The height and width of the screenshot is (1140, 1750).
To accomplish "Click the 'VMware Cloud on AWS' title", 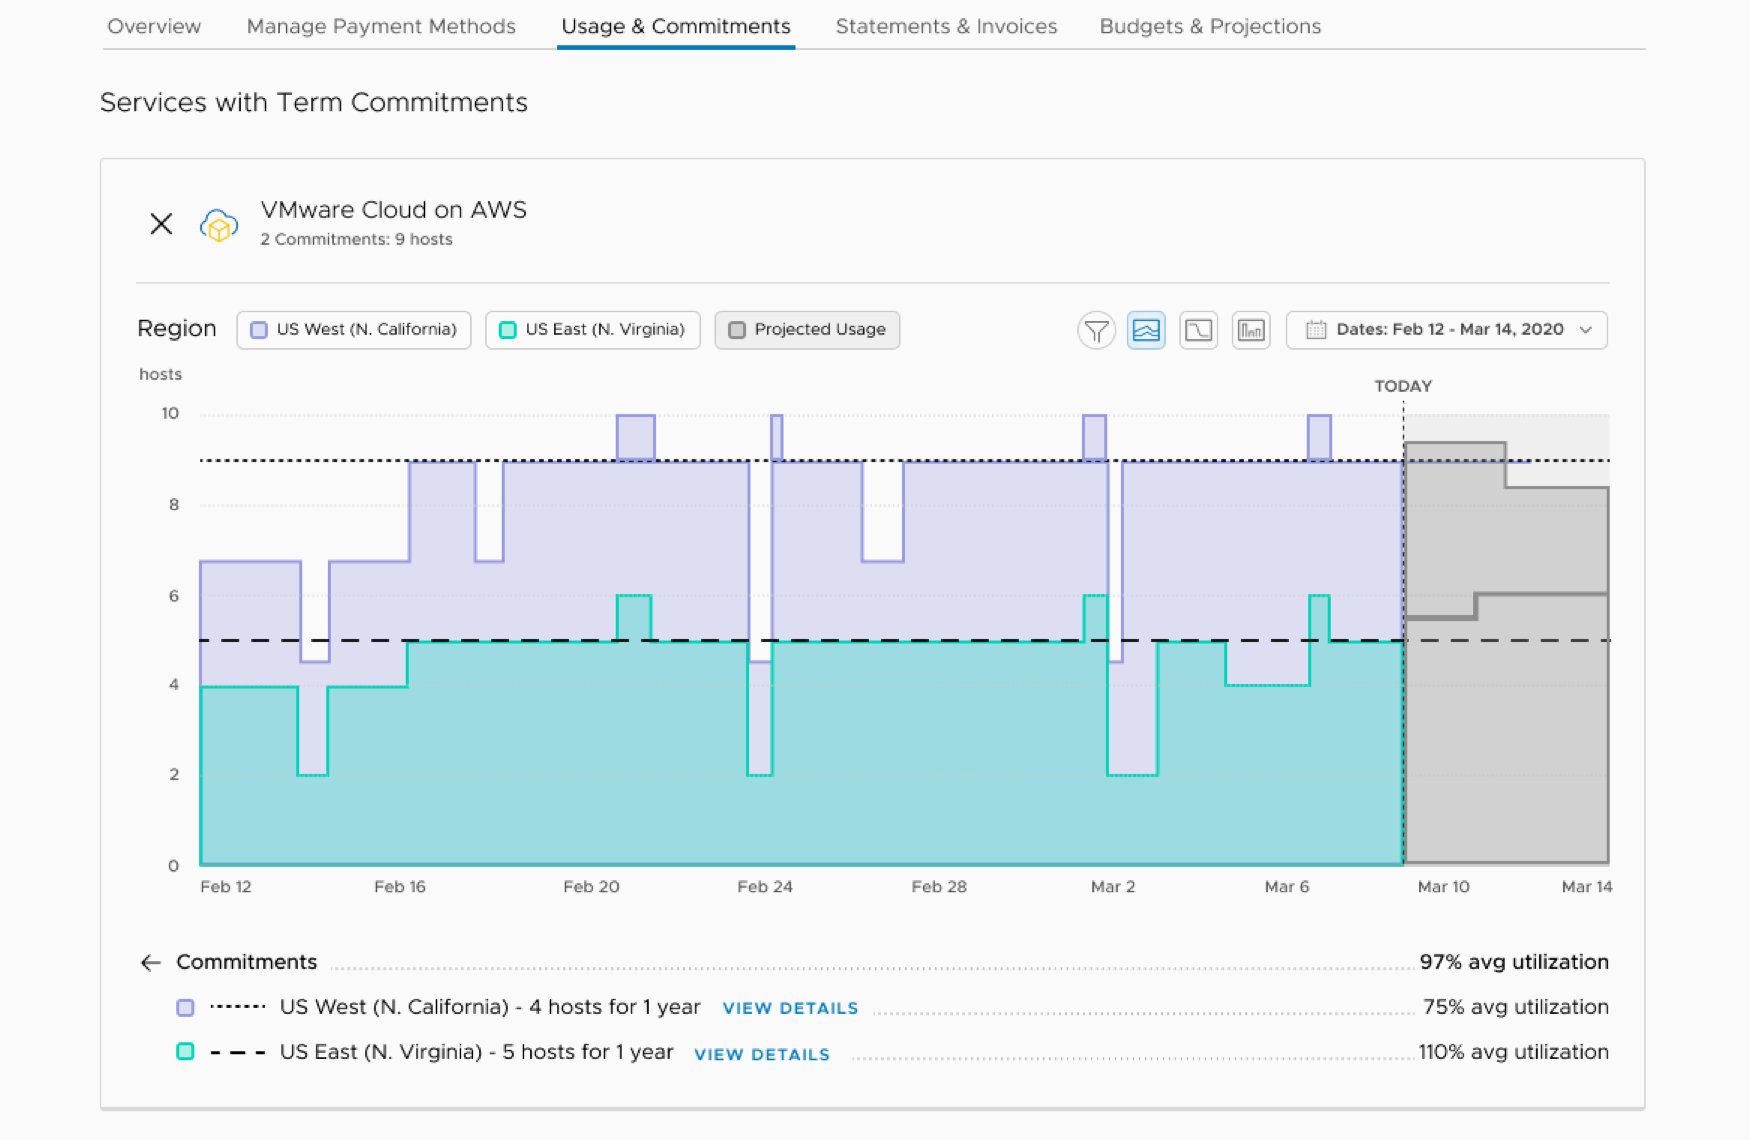I will (x=393, y=210).
